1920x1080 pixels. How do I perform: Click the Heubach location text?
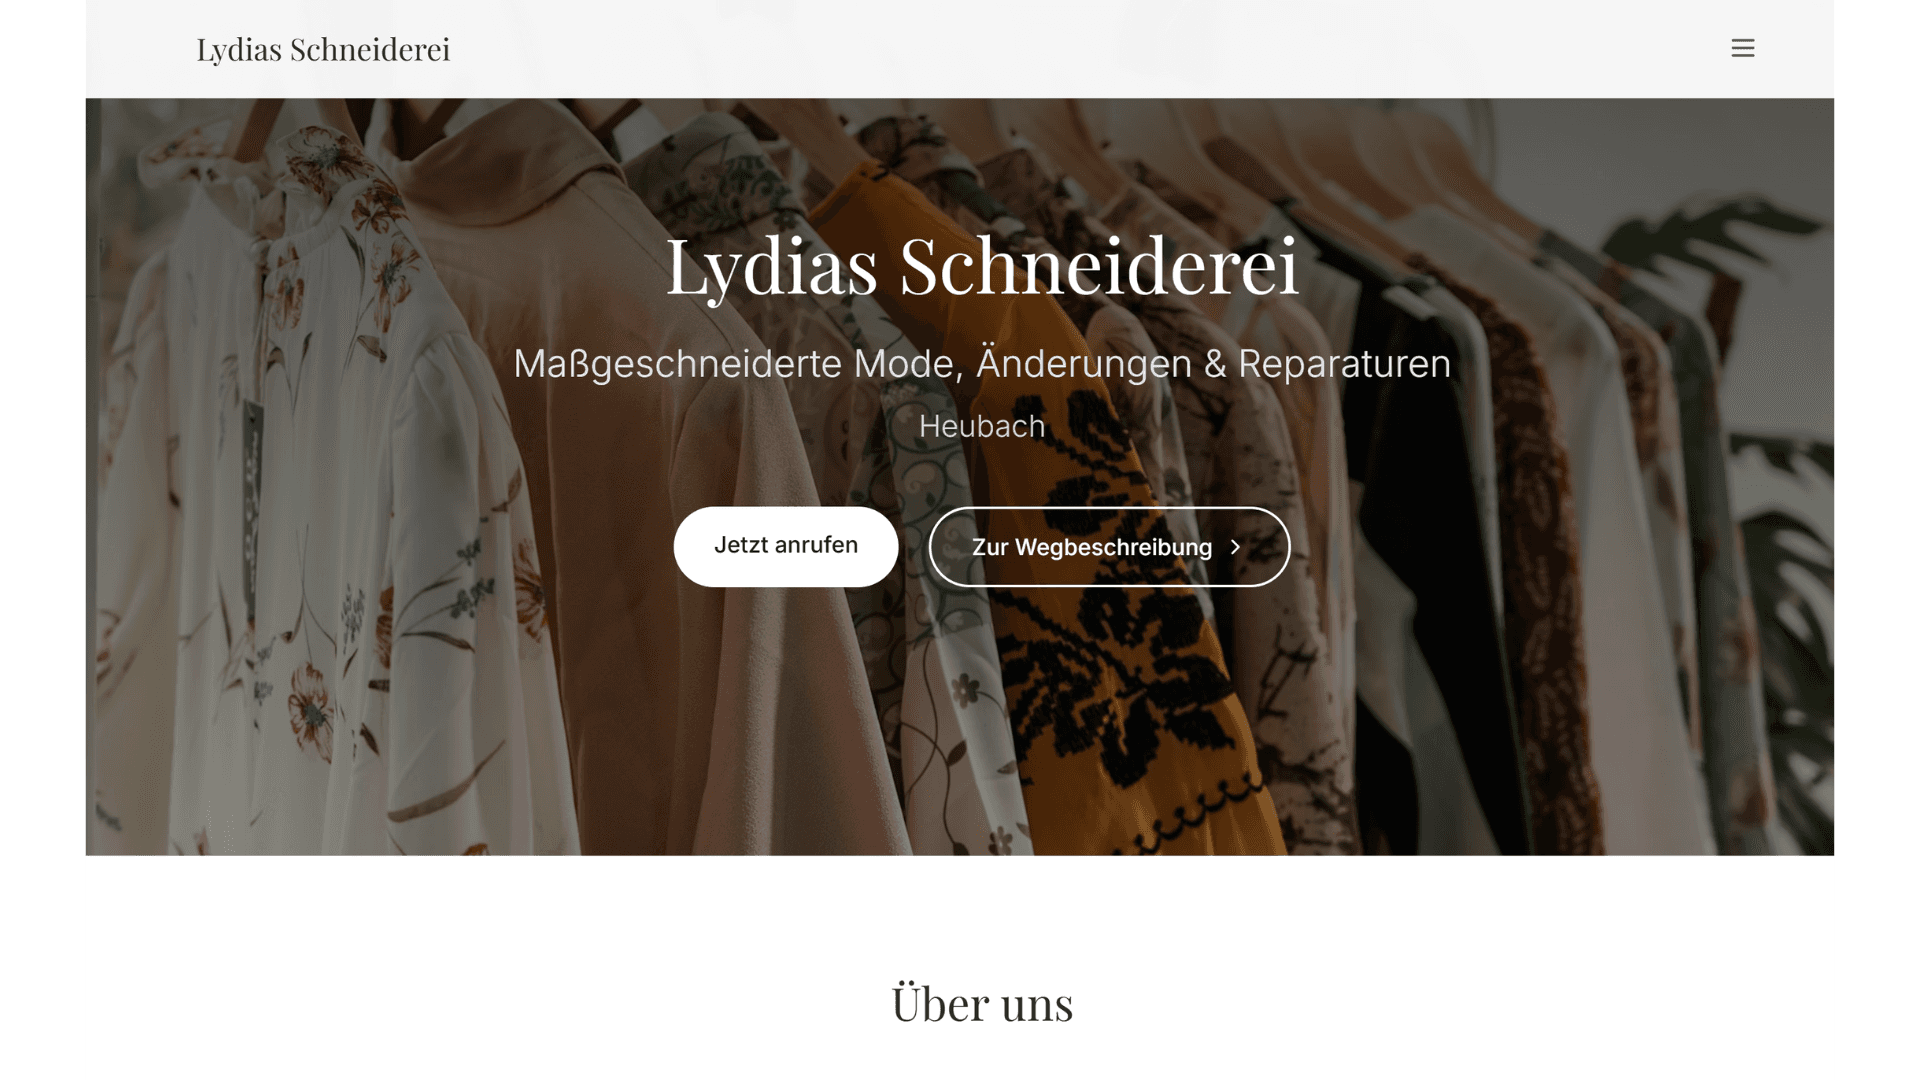pyautogui.click(x=982, y=426)
